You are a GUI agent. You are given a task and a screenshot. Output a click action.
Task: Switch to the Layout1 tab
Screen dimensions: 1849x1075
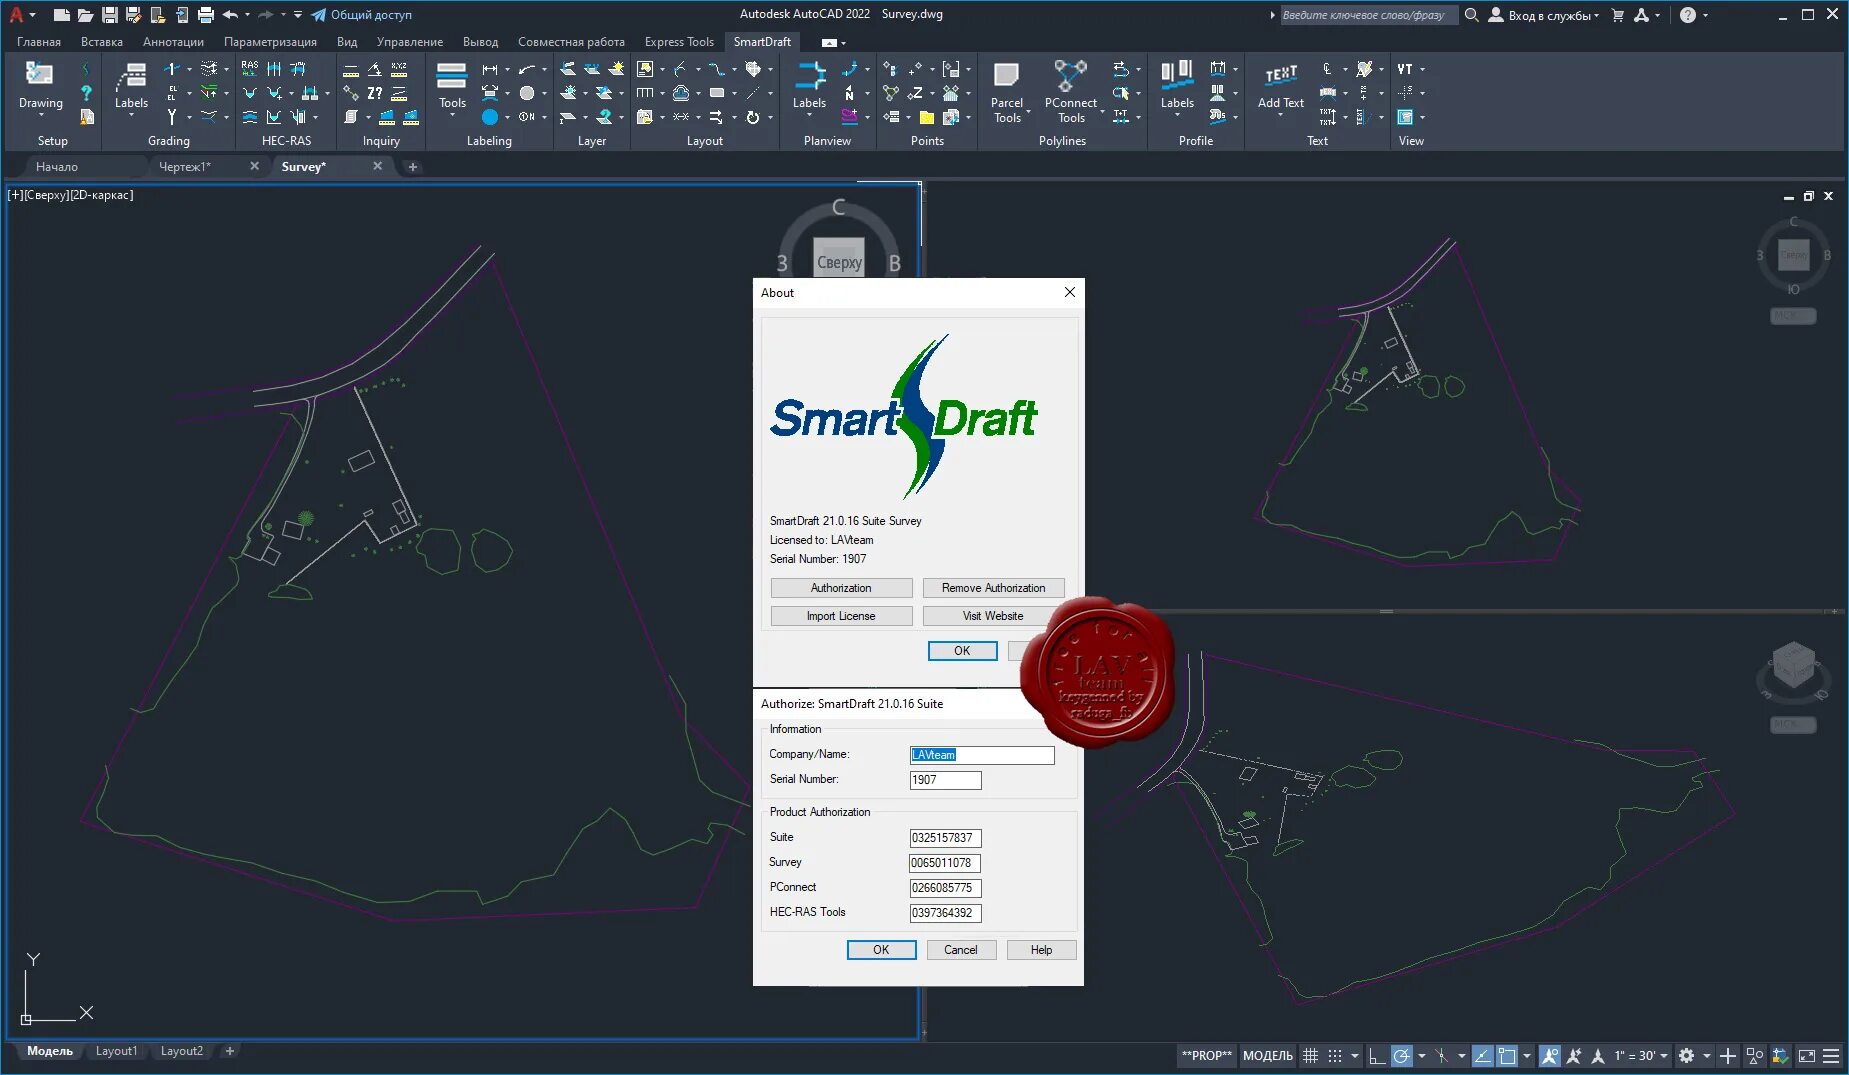(x=116, y=1051)
